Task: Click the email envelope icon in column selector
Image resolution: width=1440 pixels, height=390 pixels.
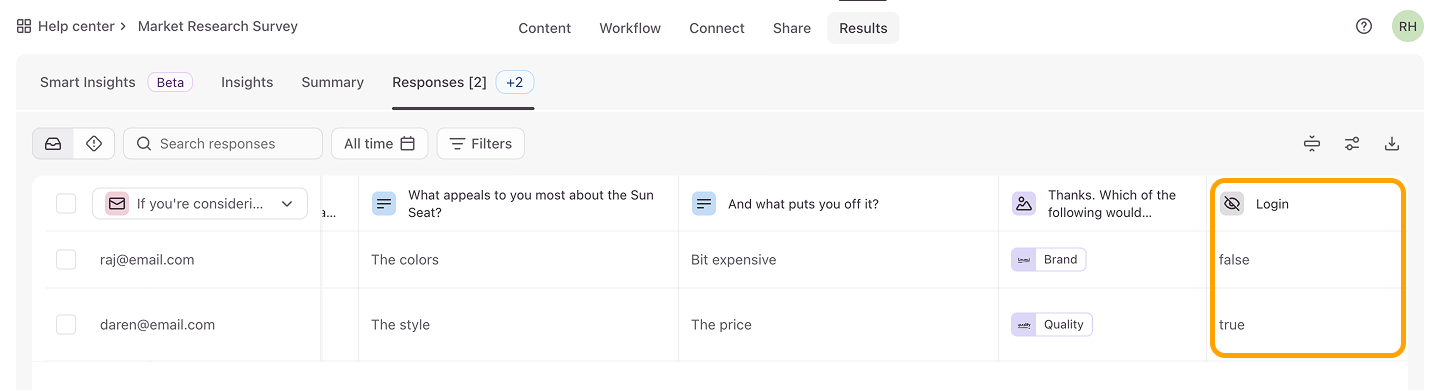Action: pyautogui.click(x=117, y=204)
